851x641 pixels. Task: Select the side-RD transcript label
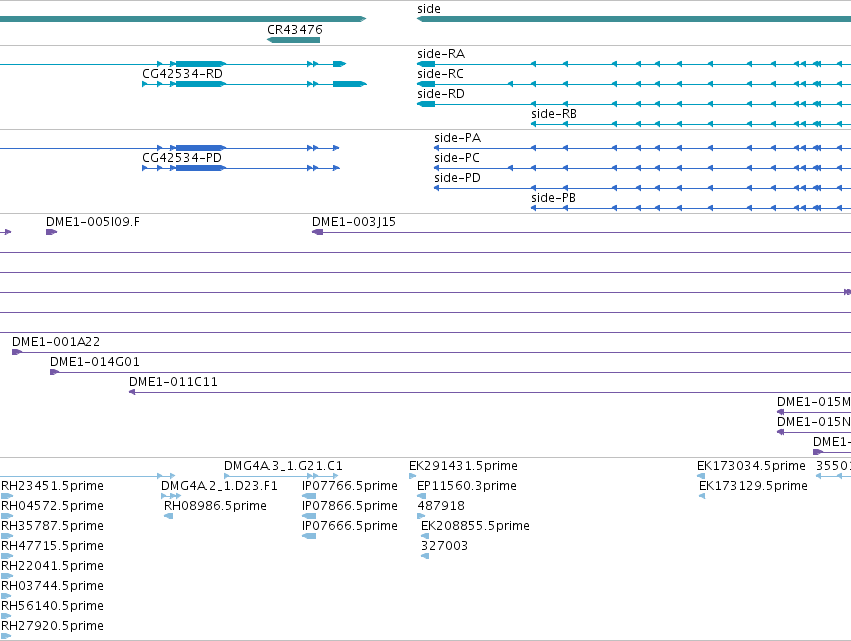tap(441, 94)
